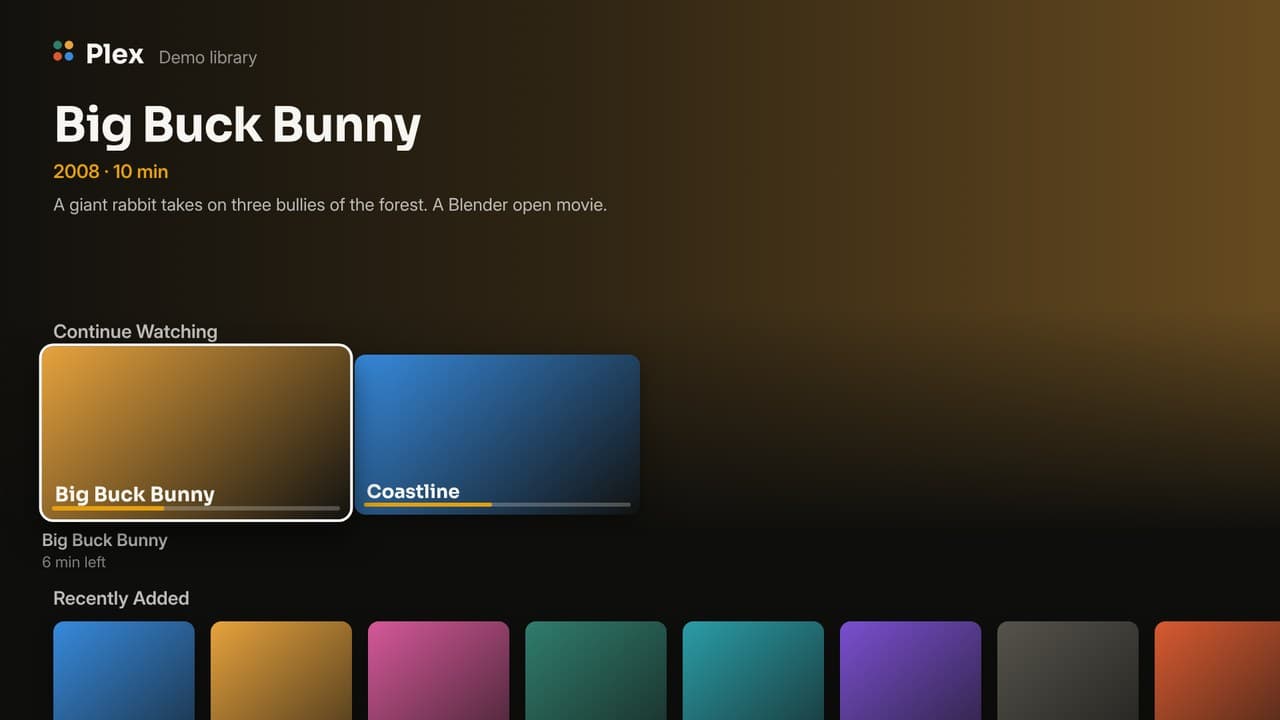Click the "A giant rabbit takes on..." description
Viewport: 1280px width, 720px height.
point(331,205)
